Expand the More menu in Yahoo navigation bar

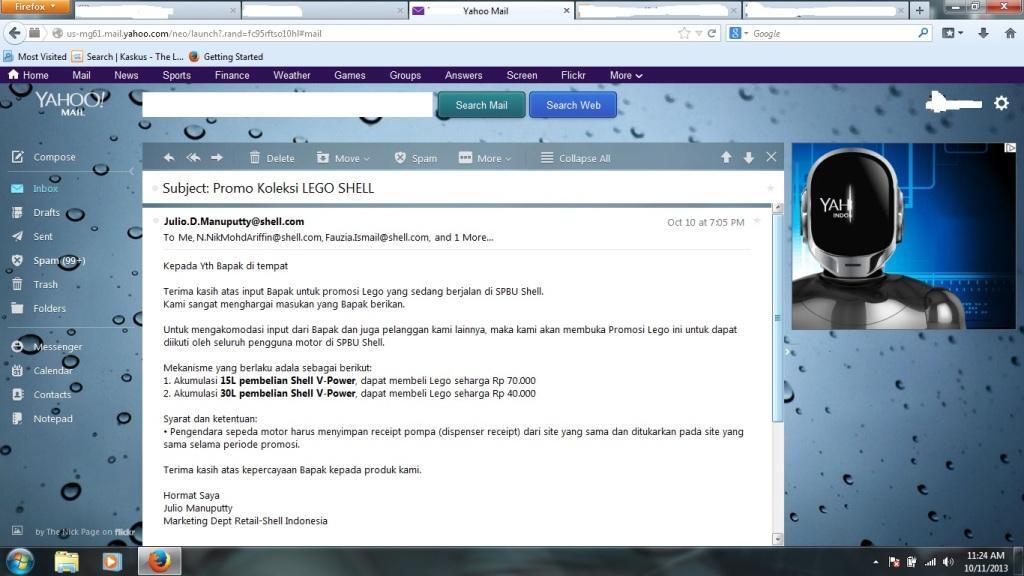626,75
